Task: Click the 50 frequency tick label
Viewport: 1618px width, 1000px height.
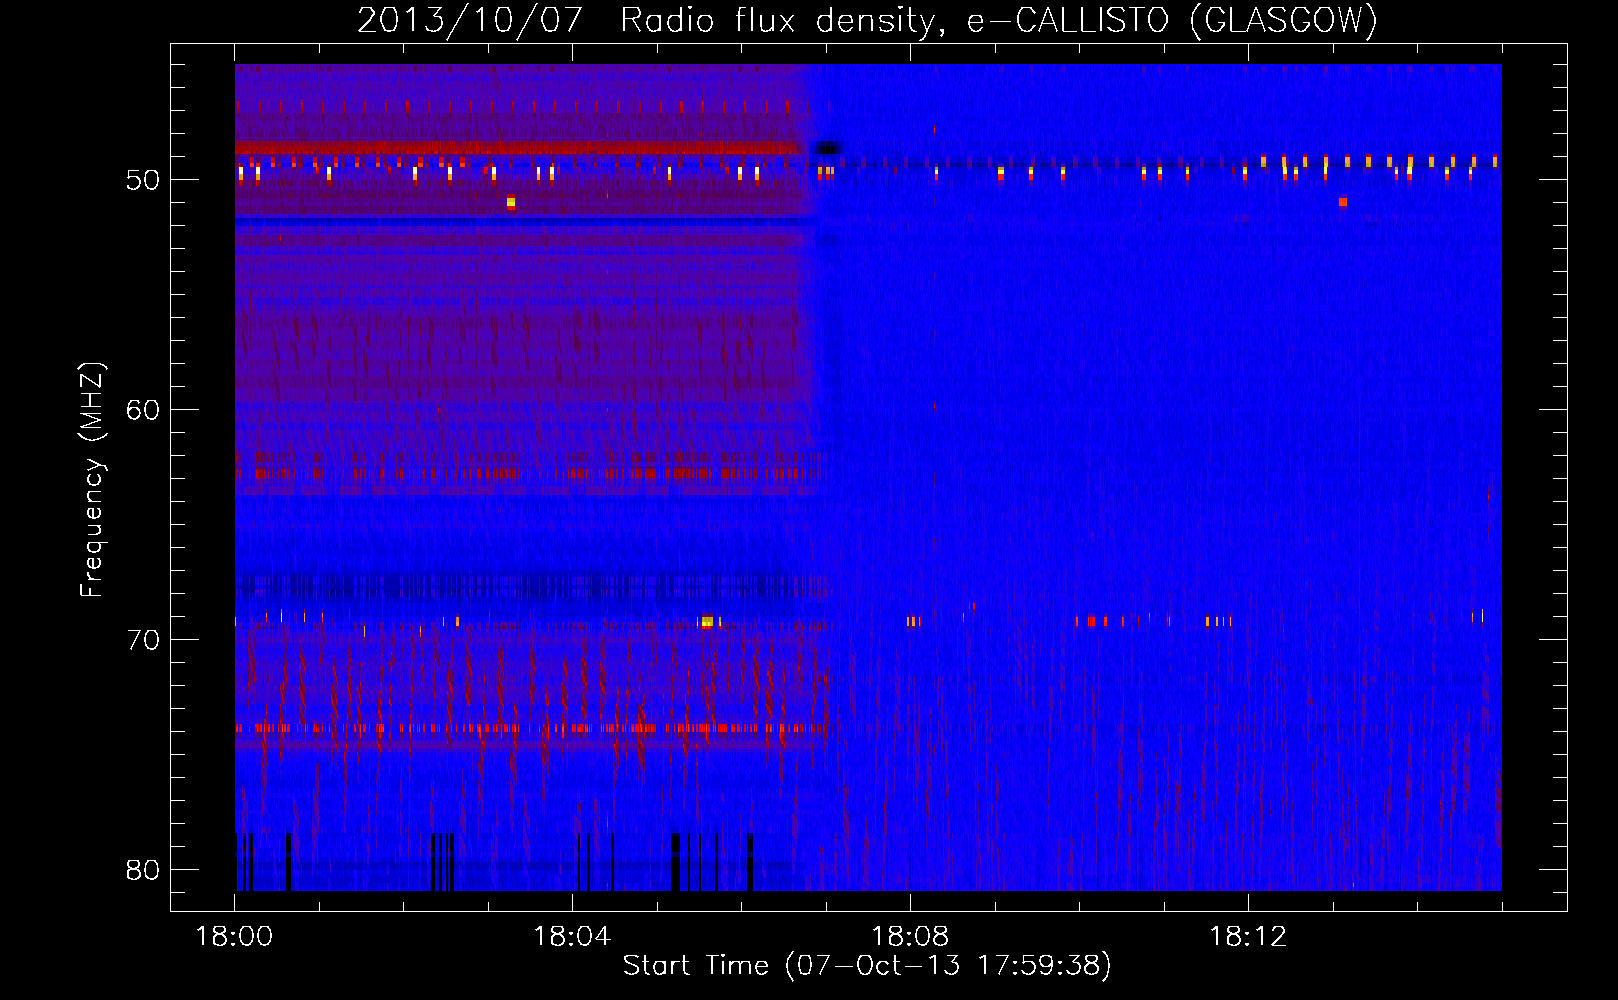Action: coord(143,181)
